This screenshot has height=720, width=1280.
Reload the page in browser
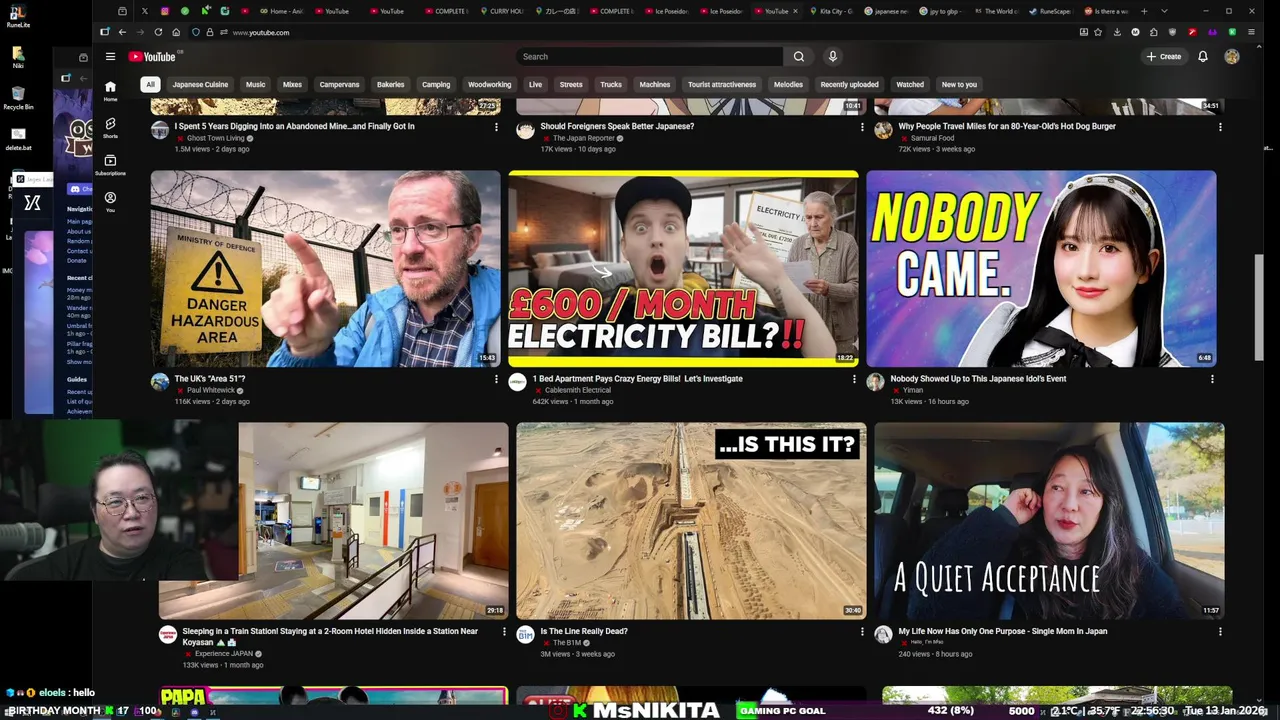(158, 32)
